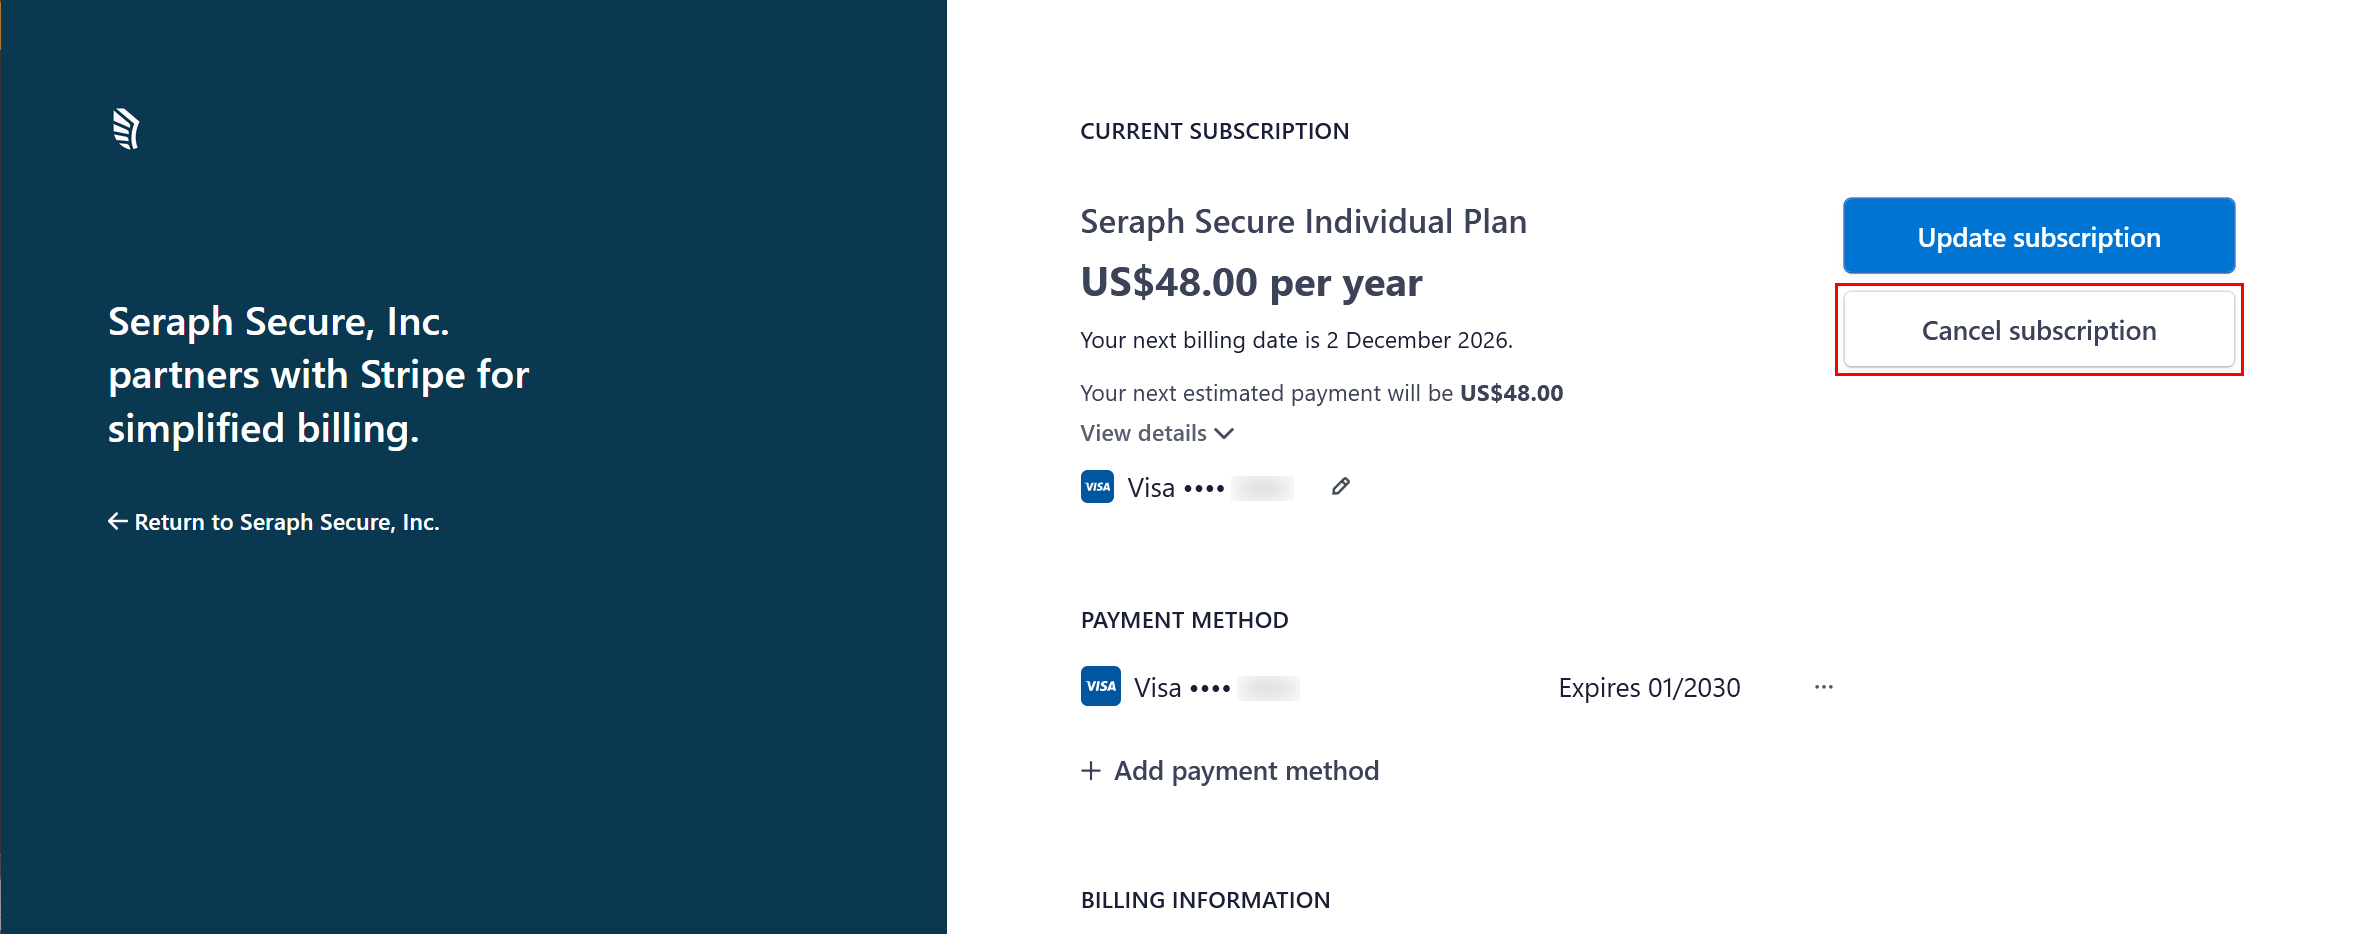Follow the Return to Seraph Secure, Inc. link
This screenshot has height=934, width=2366.
point(287,522)
